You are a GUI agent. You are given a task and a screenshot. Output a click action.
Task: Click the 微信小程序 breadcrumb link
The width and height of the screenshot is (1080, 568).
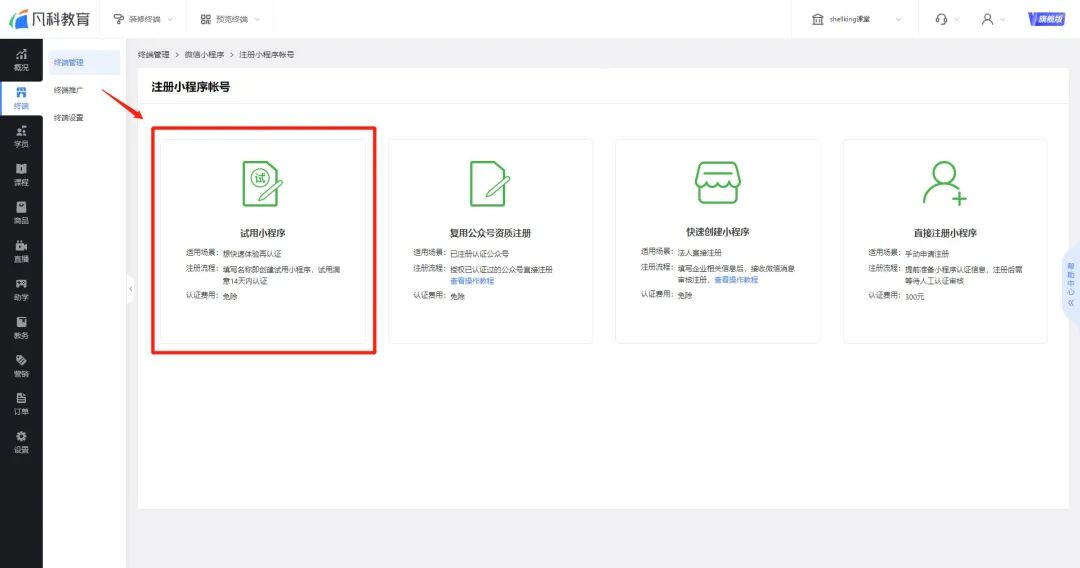[204, 54]
